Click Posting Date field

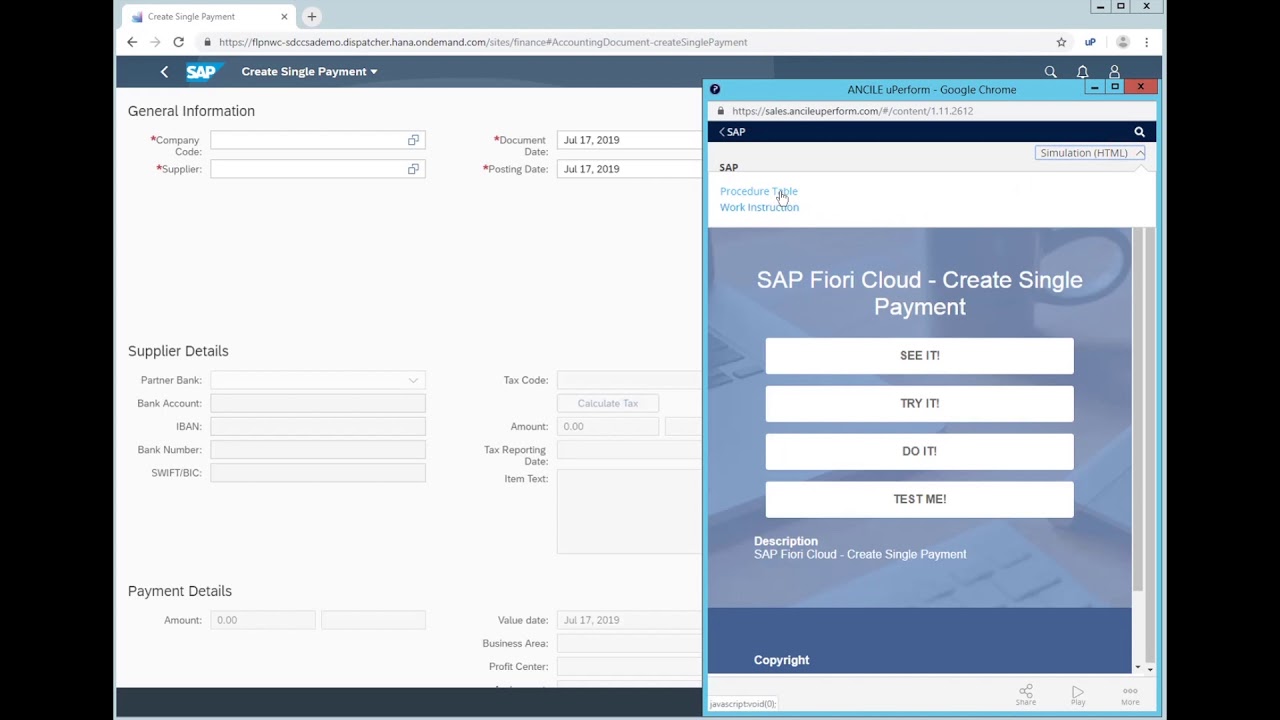tap(629, 169)
